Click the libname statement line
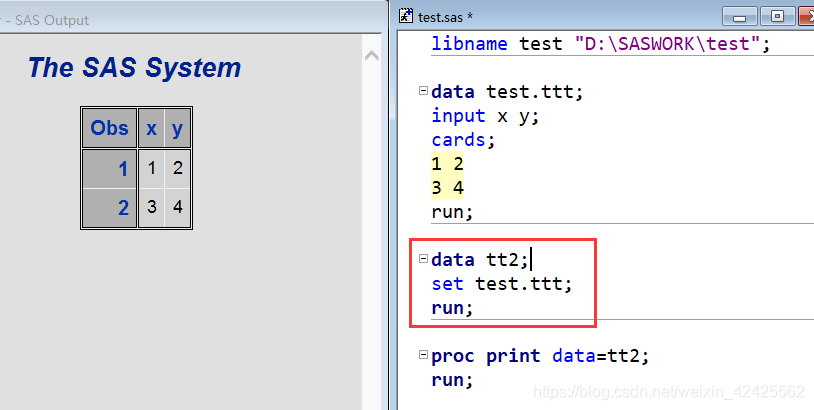 (x=601, y=44)
